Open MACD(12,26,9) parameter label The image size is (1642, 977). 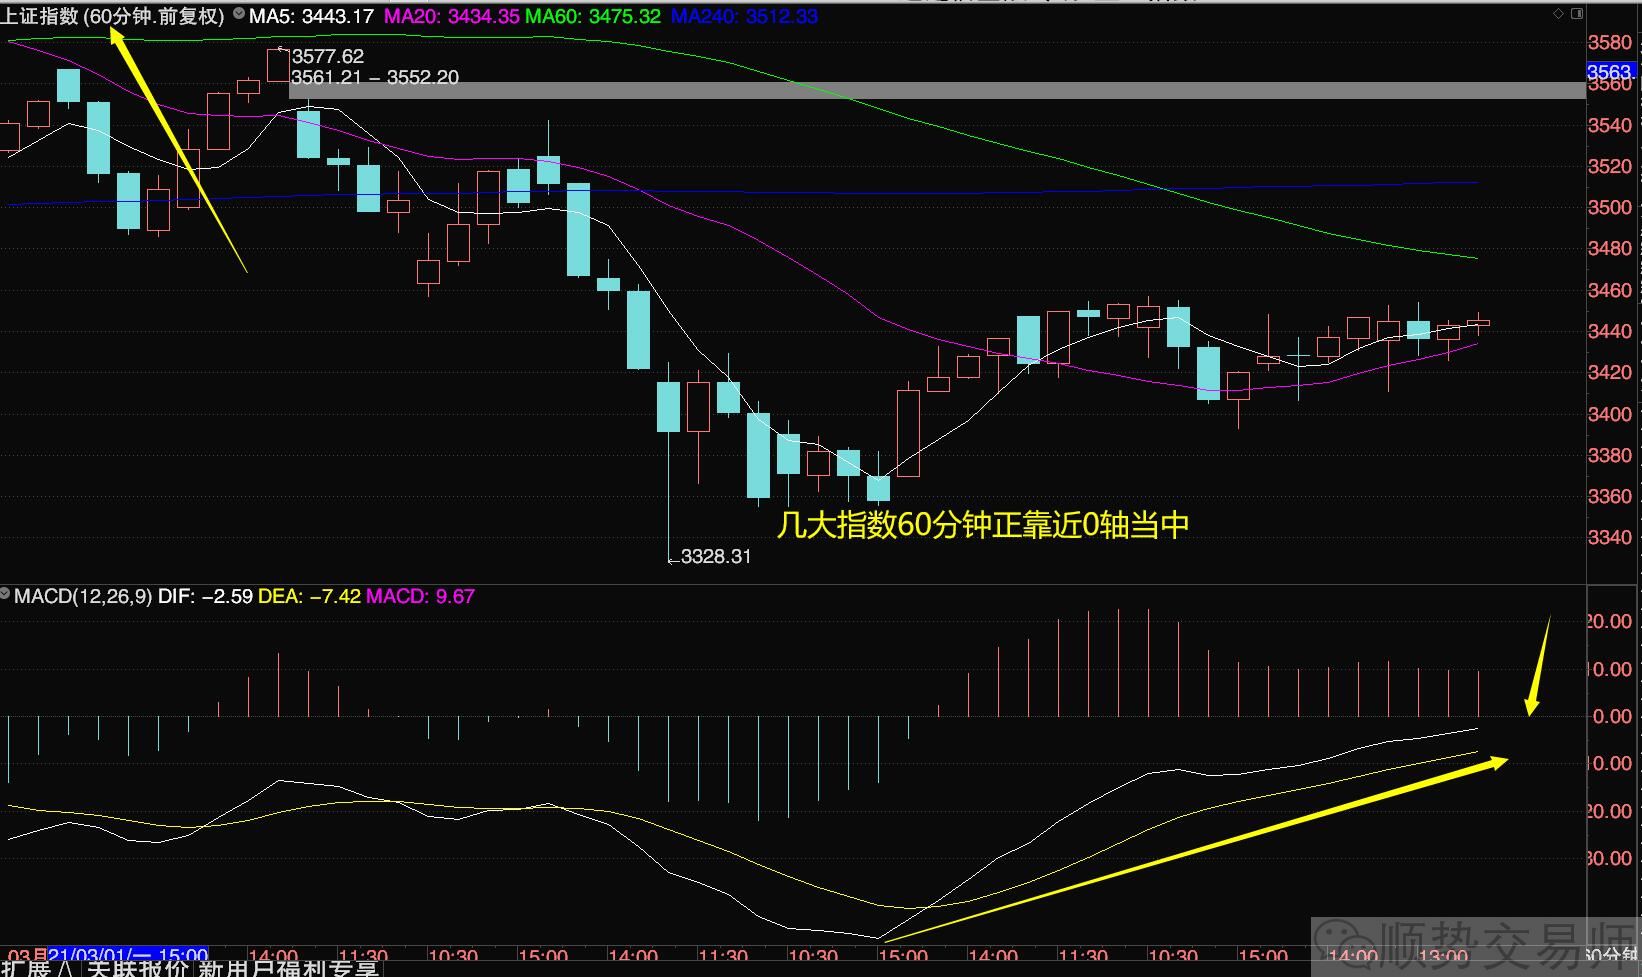point(83,596)
